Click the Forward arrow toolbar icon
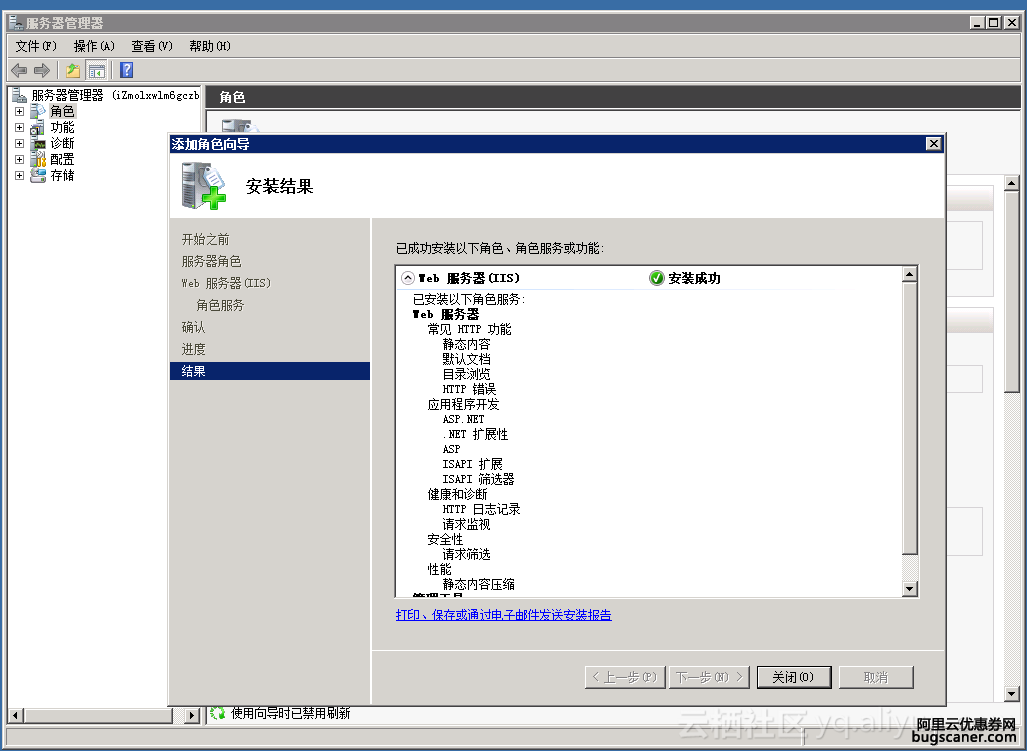 (42, 70)
